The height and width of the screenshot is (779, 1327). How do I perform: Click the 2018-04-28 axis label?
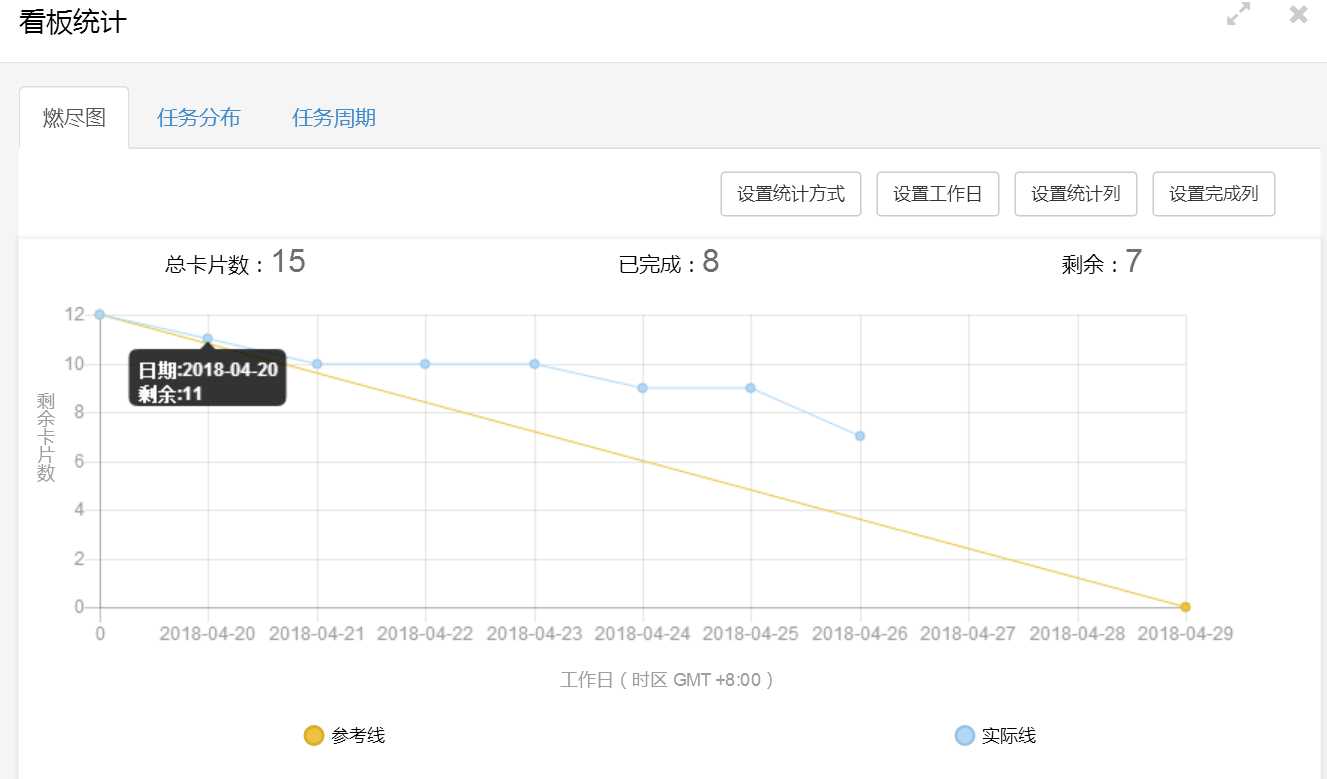click(1078, 633)
